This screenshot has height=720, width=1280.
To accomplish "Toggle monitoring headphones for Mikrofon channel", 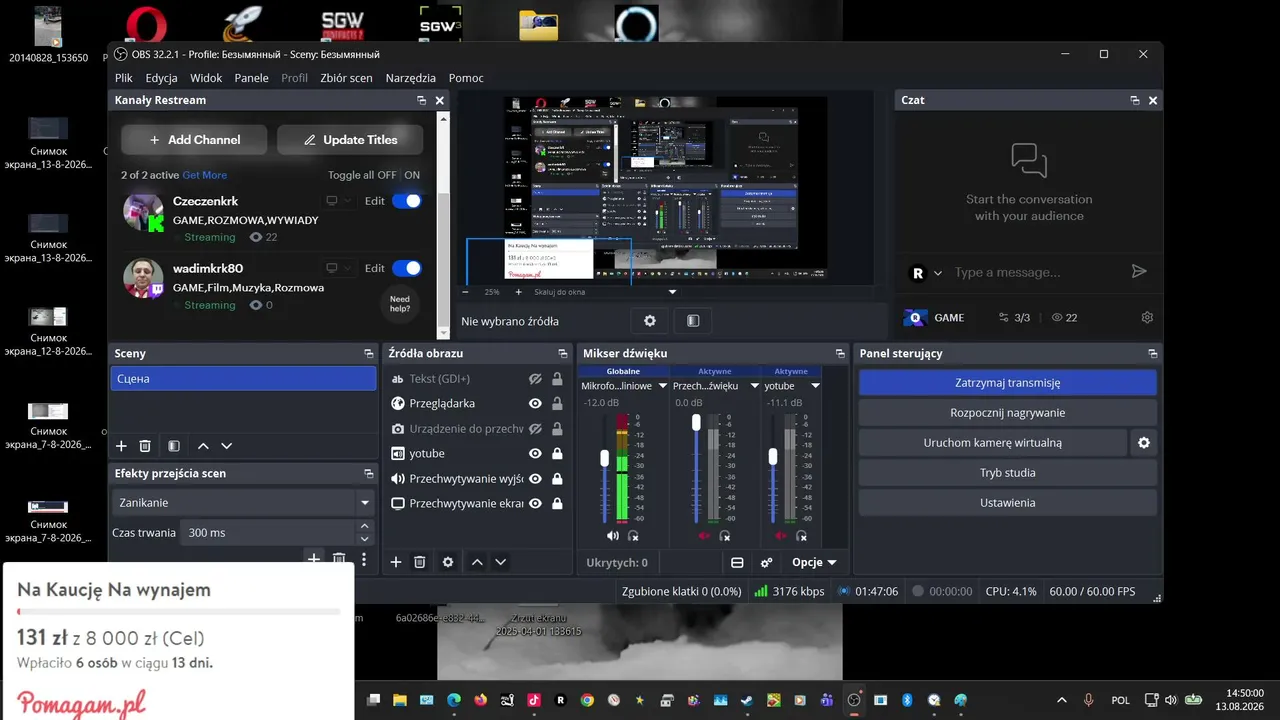I will [x=633, y=536].
